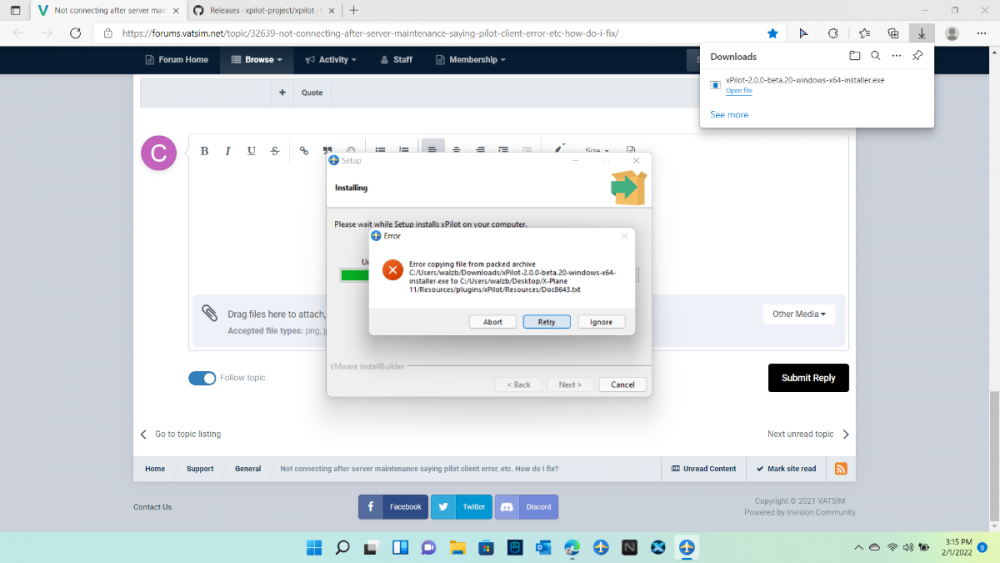
Task: Toggle strikethrough formatting in reply editor
Action: pyautogui.click(x=275, y=151)
